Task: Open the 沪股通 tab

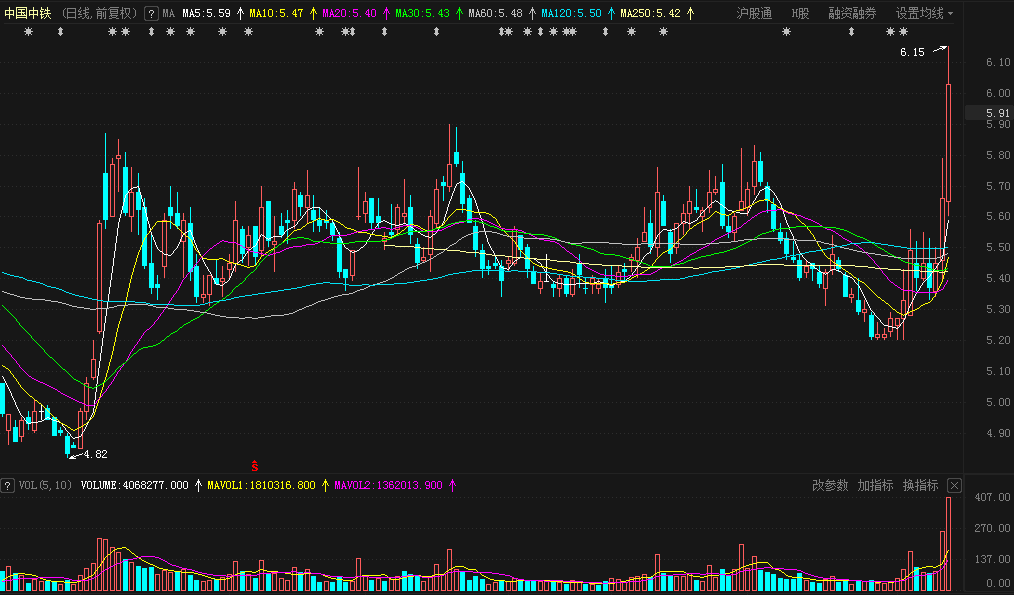Action: tap(754, 14)
